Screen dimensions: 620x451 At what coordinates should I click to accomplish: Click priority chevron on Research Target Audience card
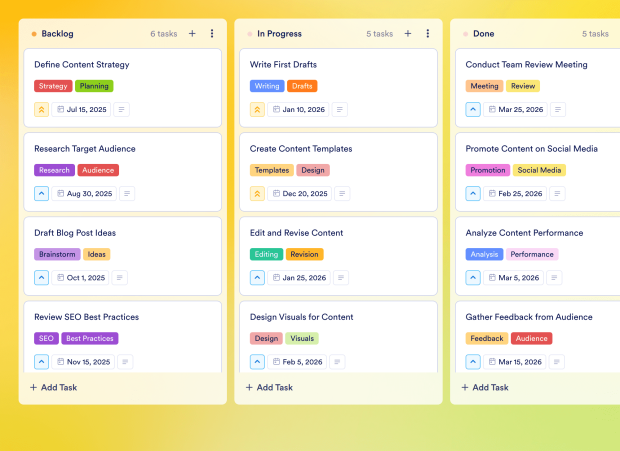tap(42, 193)
